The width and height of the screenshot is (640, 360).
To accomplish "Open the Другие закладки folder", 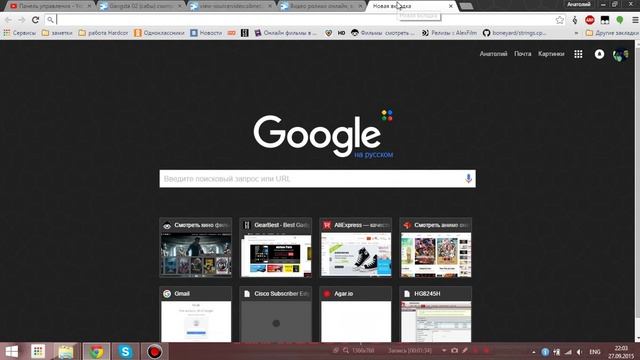I will (612, 33).
